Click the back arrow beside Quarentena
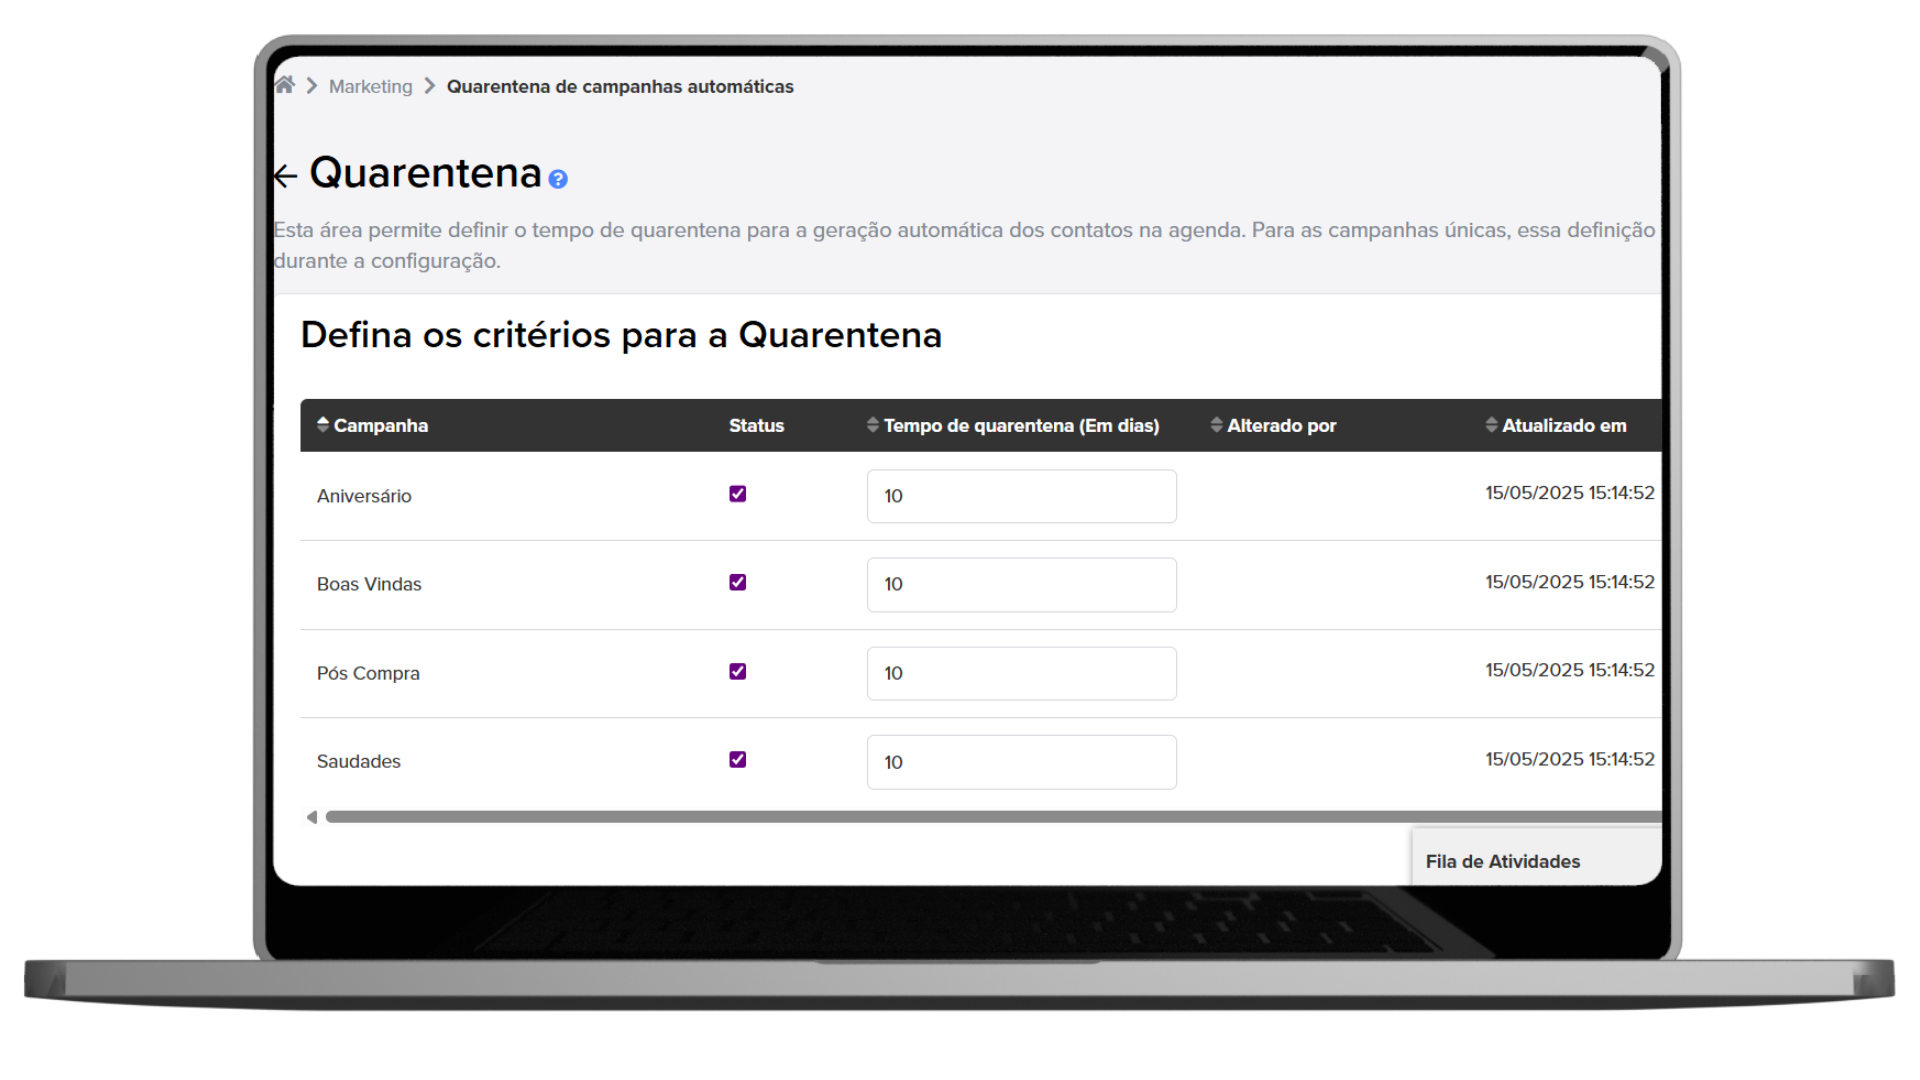Image resolution: width=1920 pixels, height=1080 pixels. click(285, 176)
